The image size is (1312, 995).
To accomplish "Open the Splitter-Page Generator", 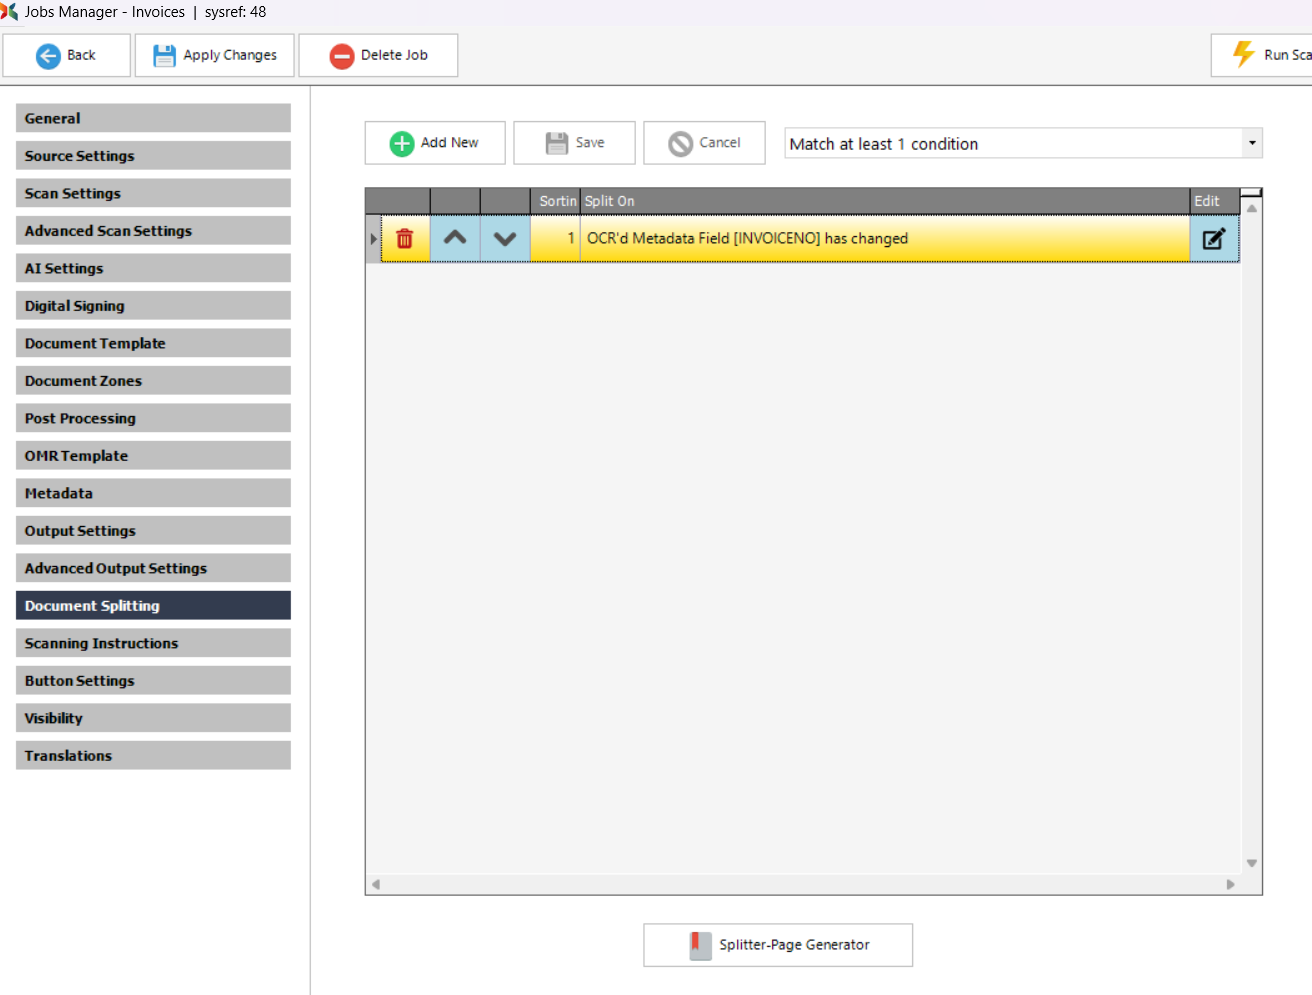I will [778, 945].
